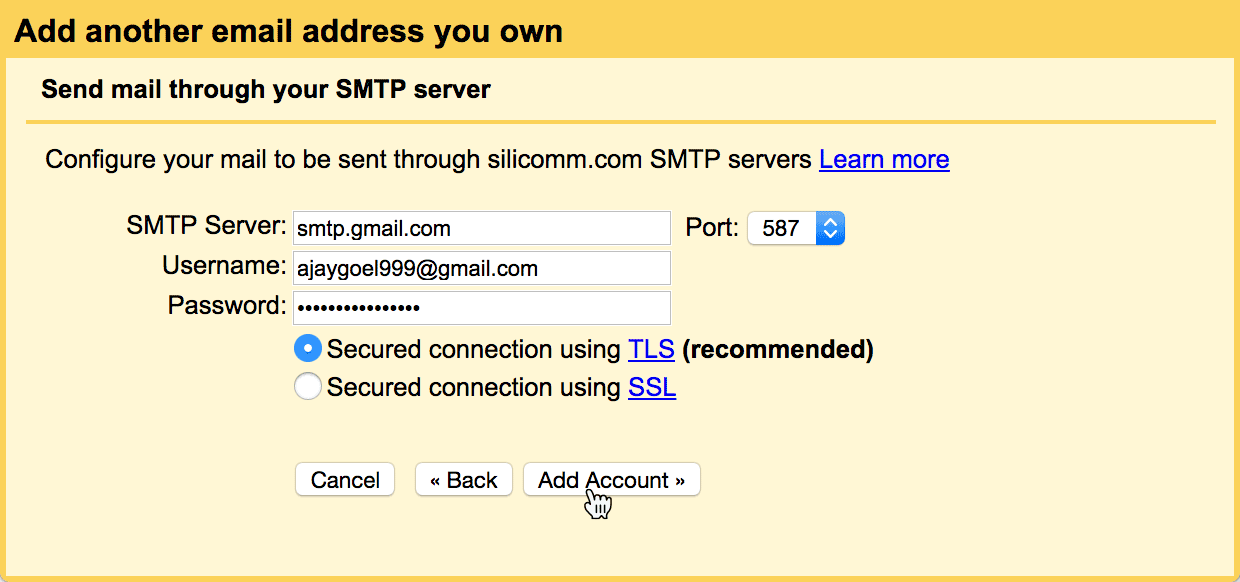Viewport: 1240px width, 582px height.
Task: Click the "Username:" label
Action: pos(224,266)
